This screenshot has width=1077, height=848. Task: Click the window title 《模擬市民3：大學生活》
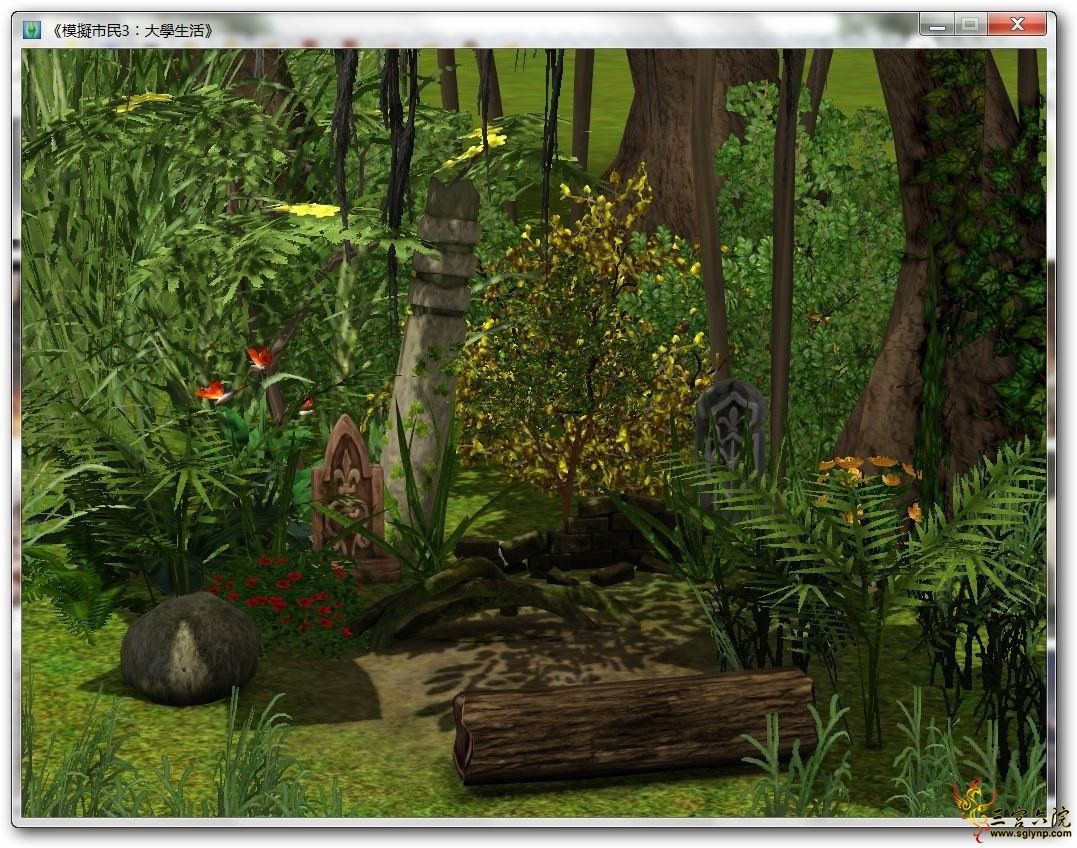click(x=132, y=31)
